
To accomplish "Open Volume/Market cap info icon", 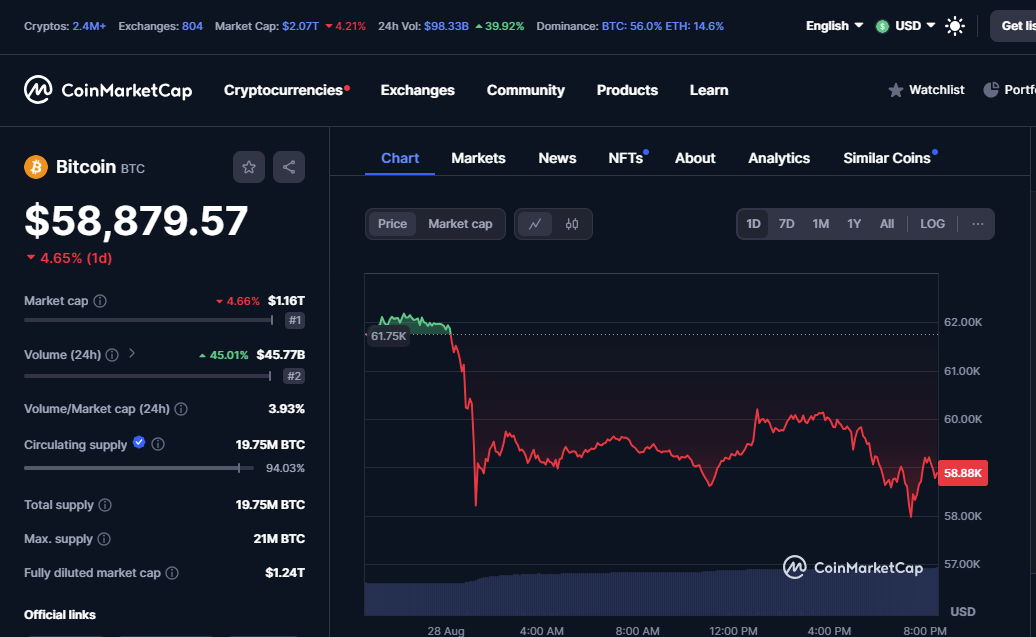I will click(181, 410).
